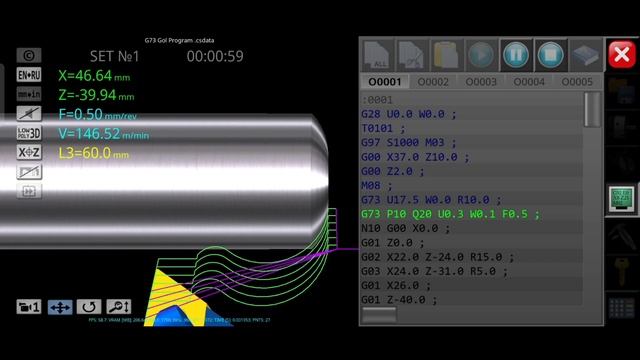
Task: Click program header line ':0001'
Action: [x=377, y=100]
